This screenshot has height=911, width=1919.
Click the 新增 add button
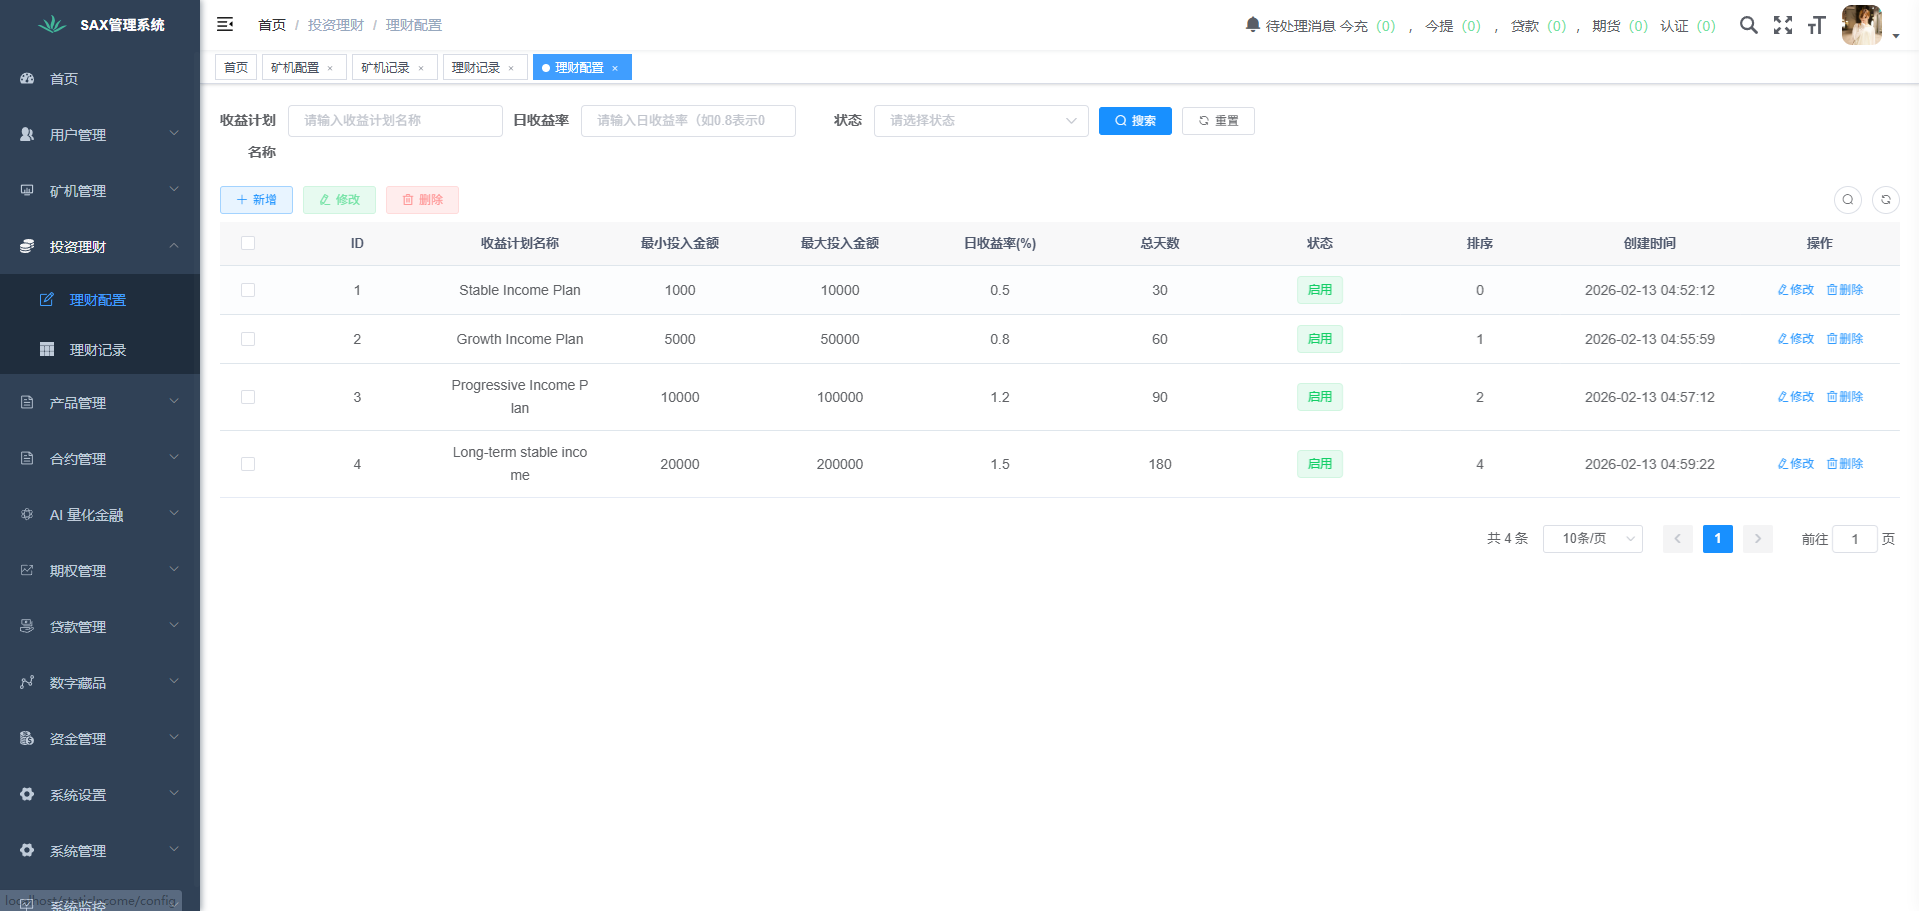click(x=256, y=200)
